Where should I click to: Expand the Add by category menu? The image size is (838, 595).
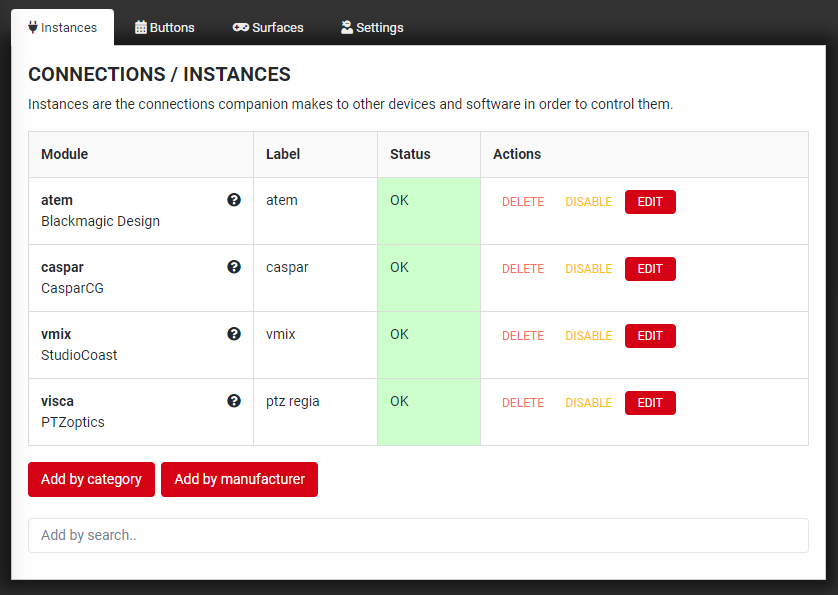tap(91, 479)
